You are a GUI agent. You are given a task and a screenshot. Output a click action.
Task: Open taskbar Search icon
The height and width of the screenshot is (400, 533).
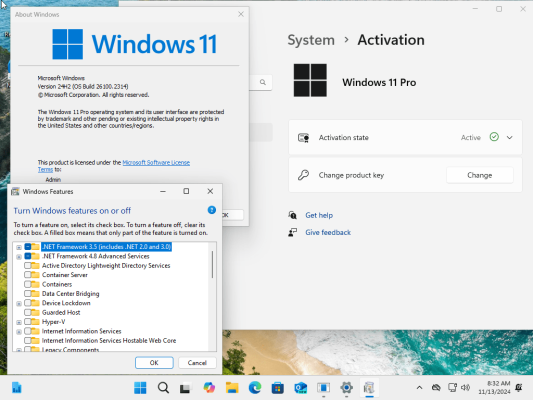pyautogui.click(x=163, y=388)
